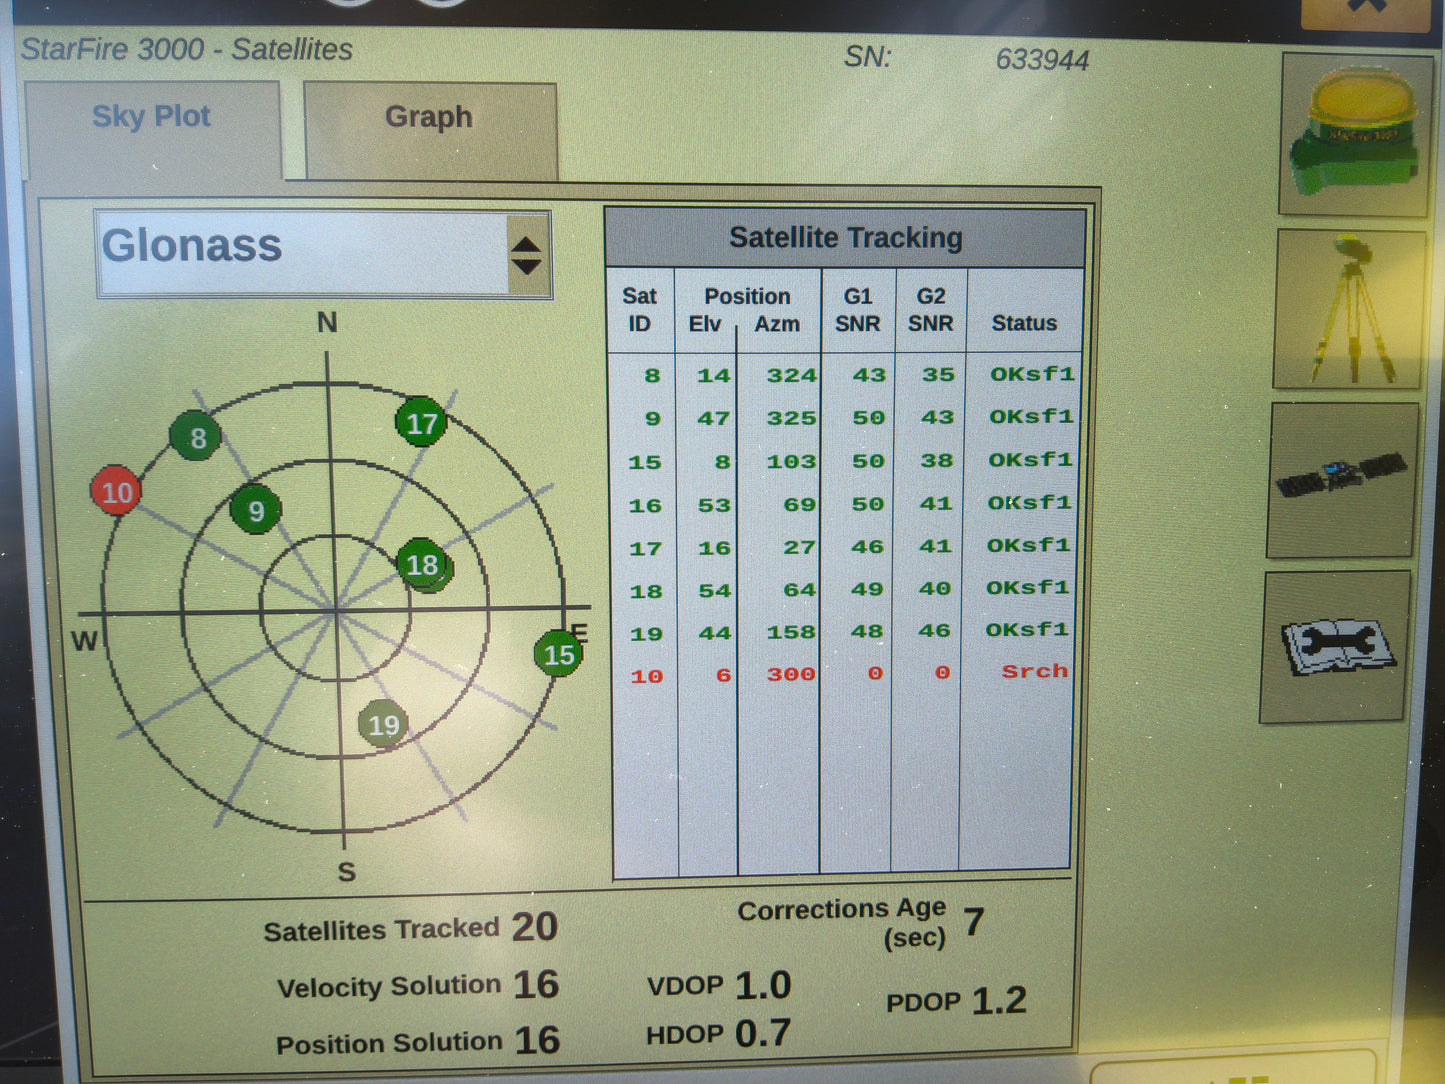Viewport: 1445px width, 1084px height.
Task: Click the W compass label on sky plot
Action: (x=85, y=641)
